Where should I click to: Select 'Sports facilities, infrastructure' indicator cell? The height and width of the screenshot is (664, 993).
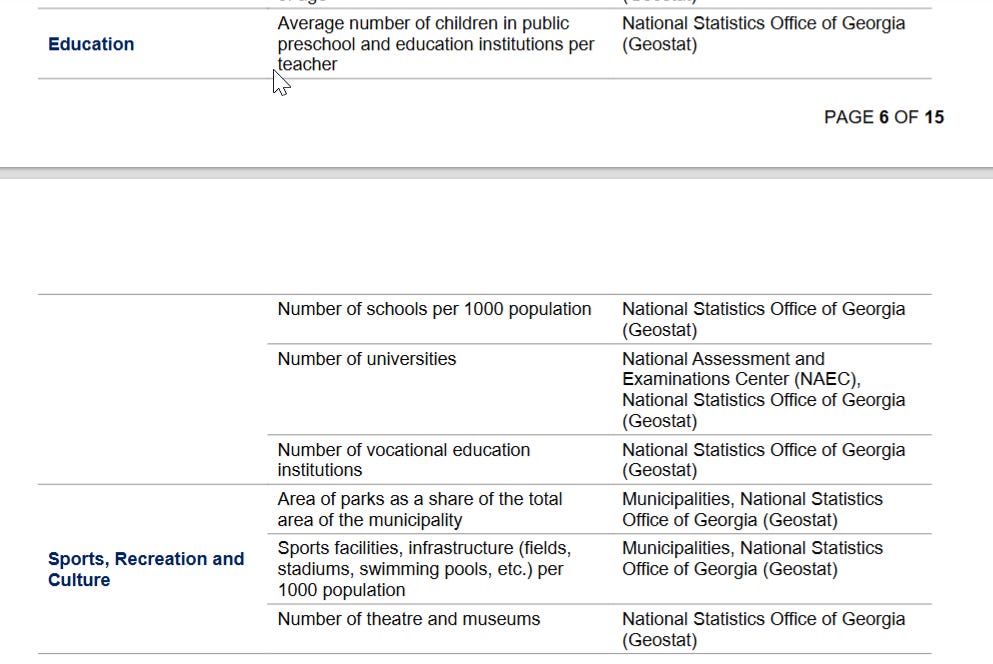pyautogui.click(x=424, y=569)
